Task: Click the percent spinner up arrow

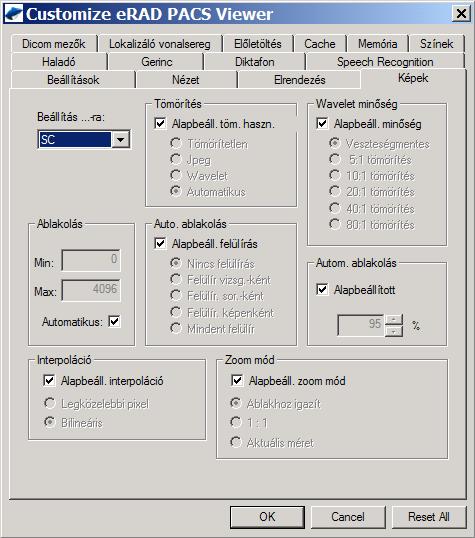Action: click(x=394, y=319)
